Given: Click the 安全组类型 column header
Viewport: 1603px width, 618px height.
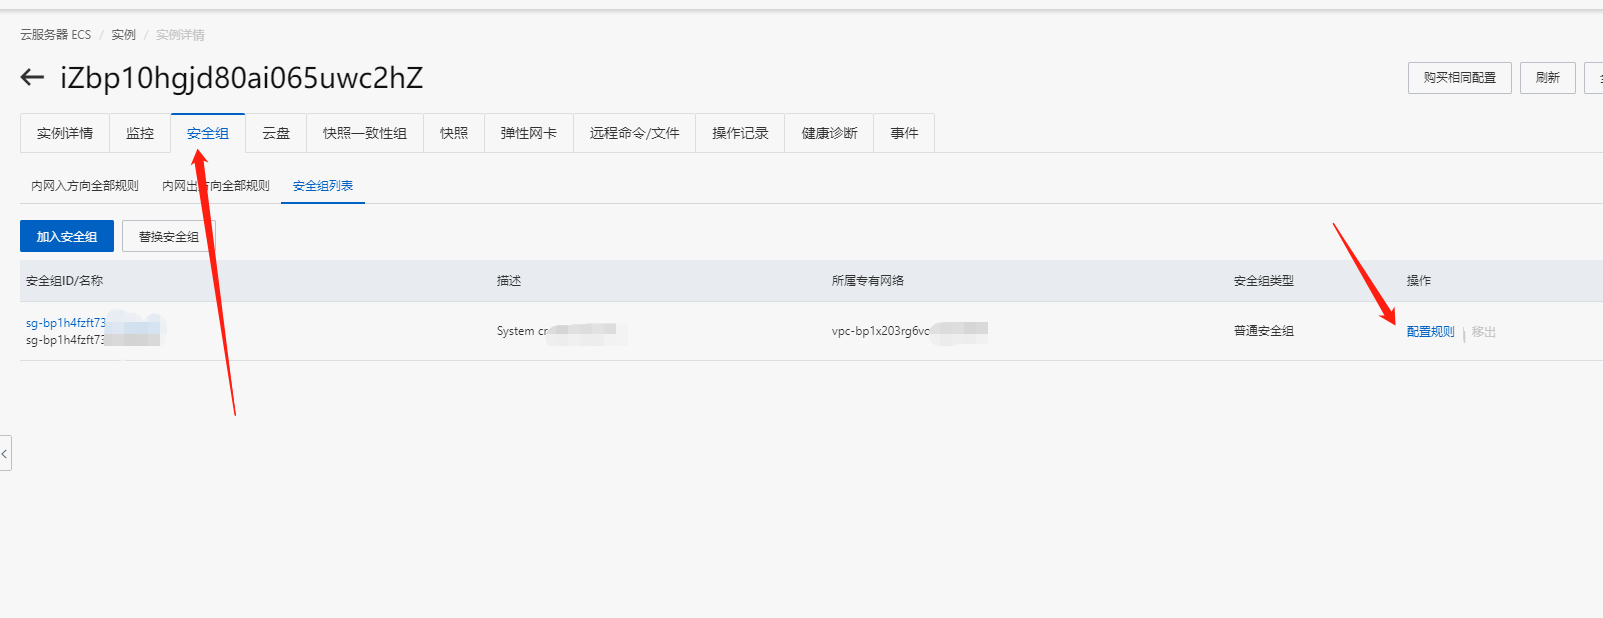Looking at the screenshot, I should coord(1264,281).
